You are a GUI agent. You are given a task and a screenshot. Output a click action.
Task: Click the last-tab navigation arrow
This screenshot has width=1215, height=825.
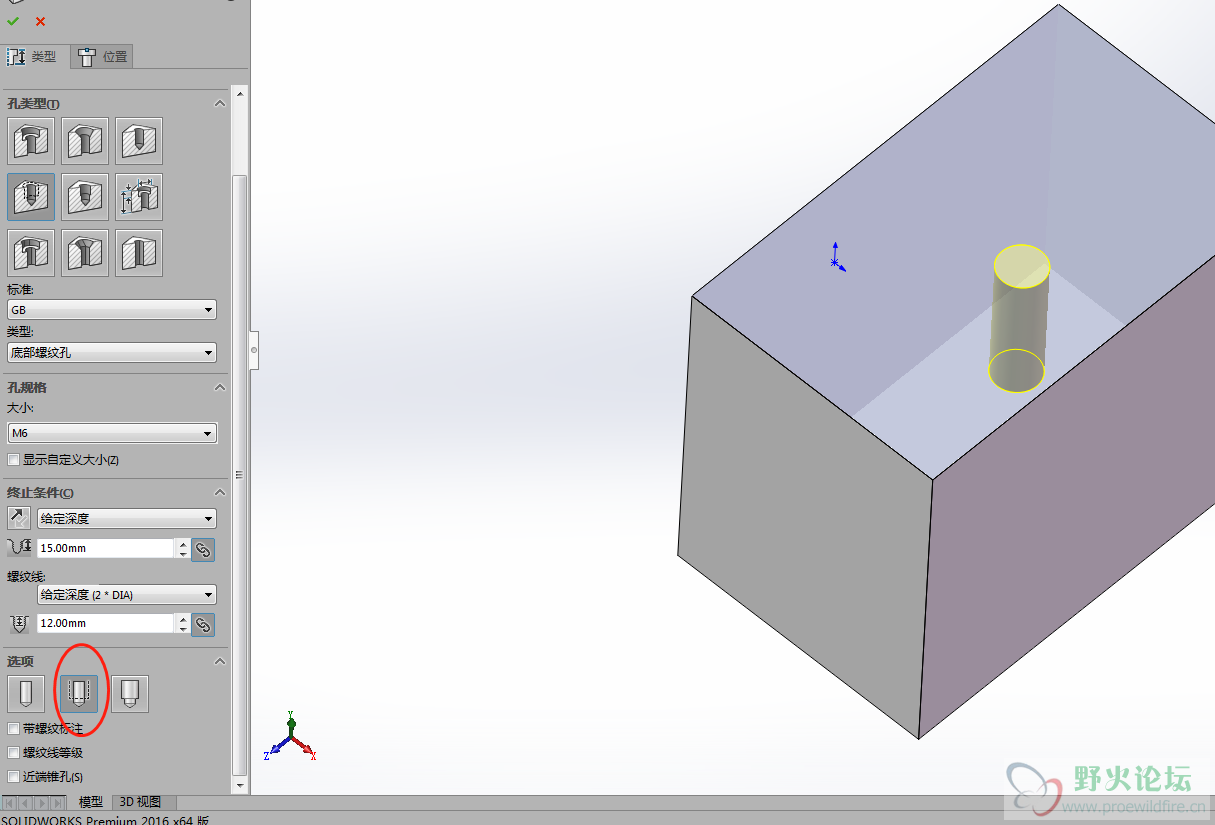57,803
